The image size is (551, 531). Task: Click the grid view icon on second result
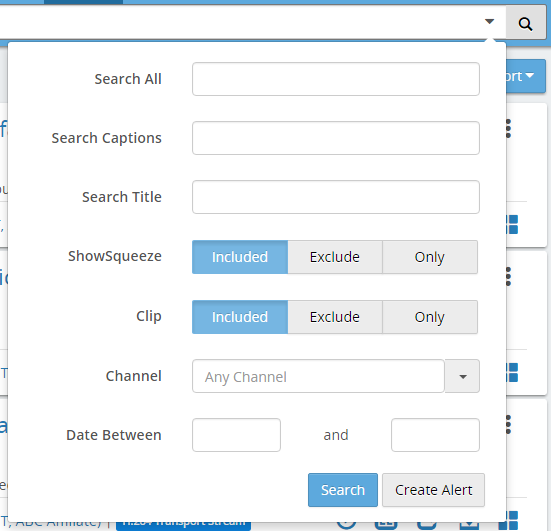(512, 373)
